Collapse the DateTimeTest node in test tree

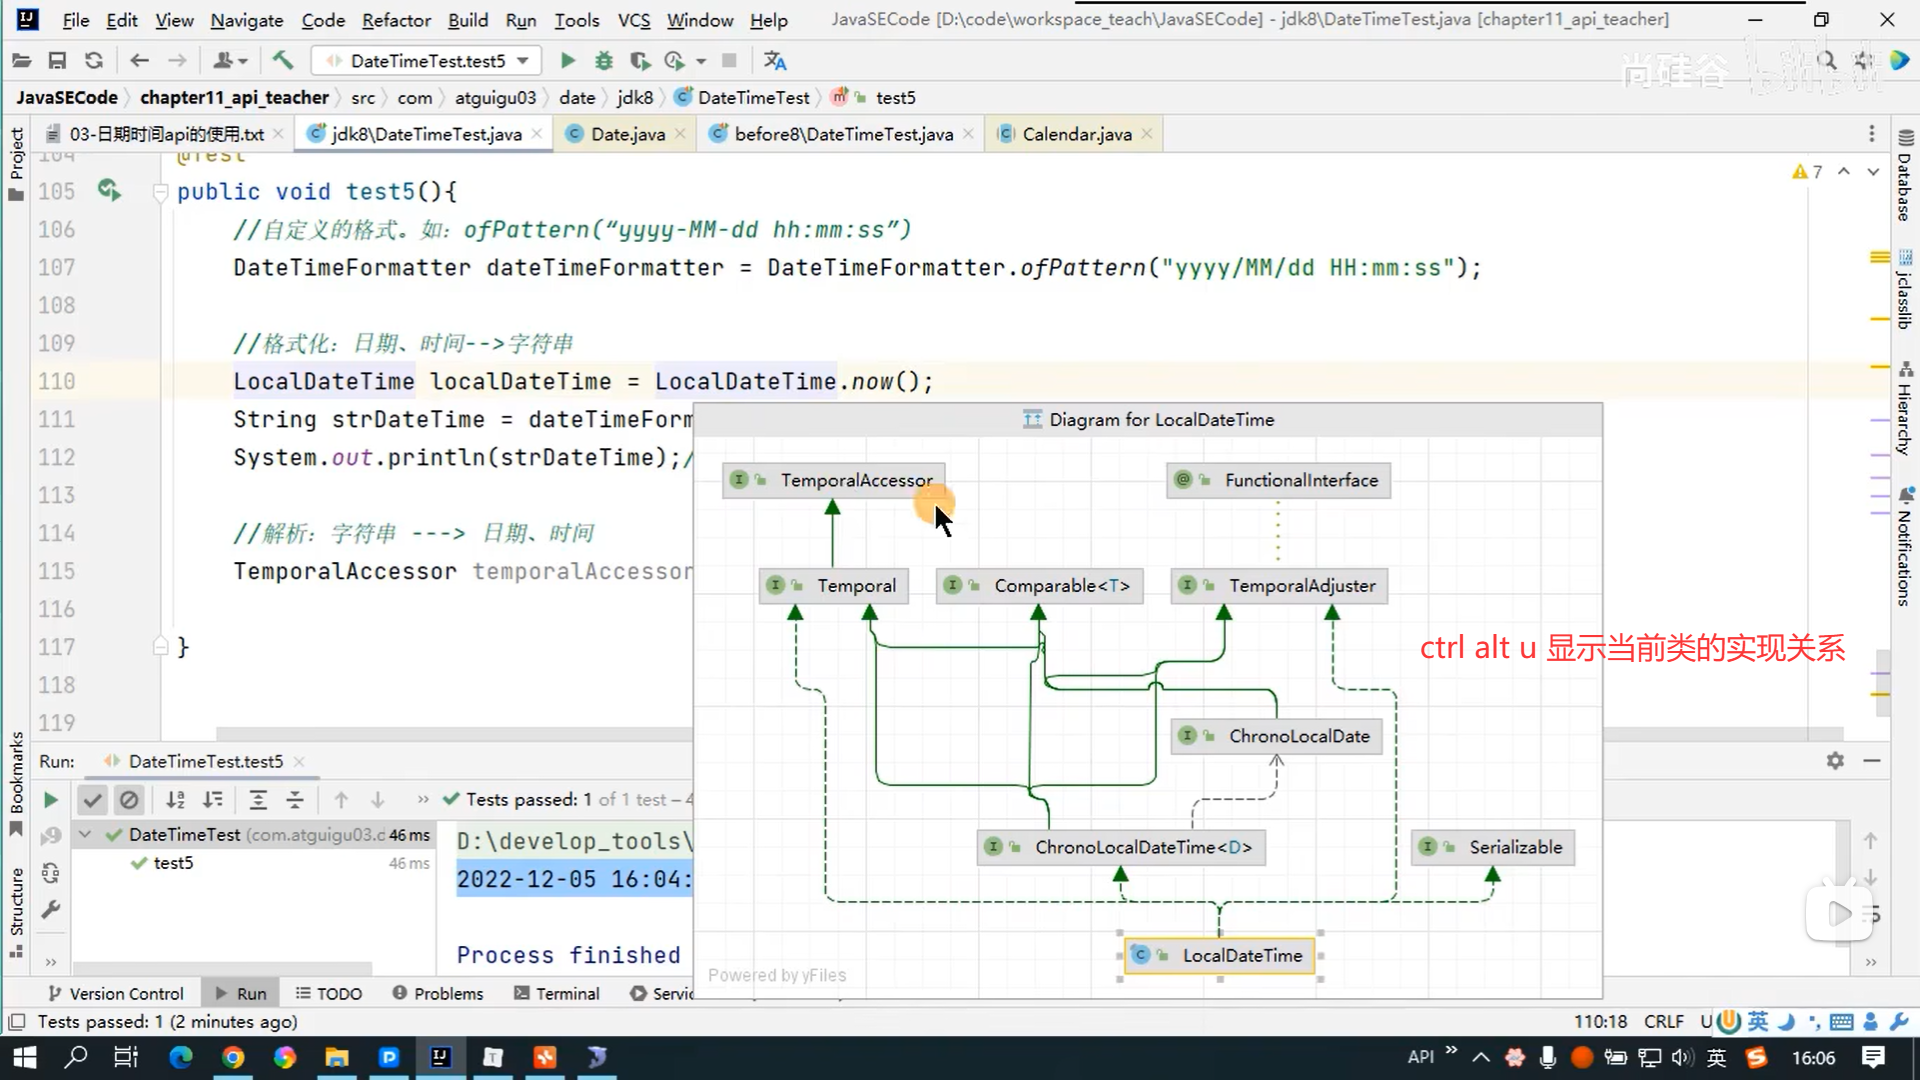[x=85, y=835]
